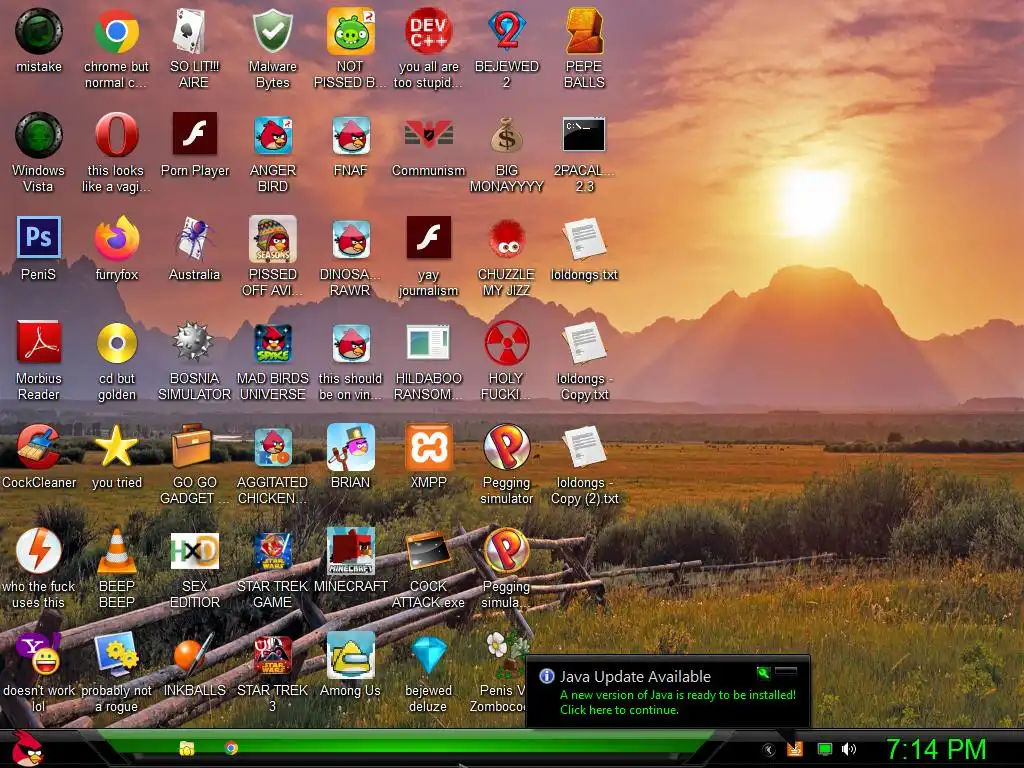Launch Chrome from the taskbar

[x=231, y=748]
